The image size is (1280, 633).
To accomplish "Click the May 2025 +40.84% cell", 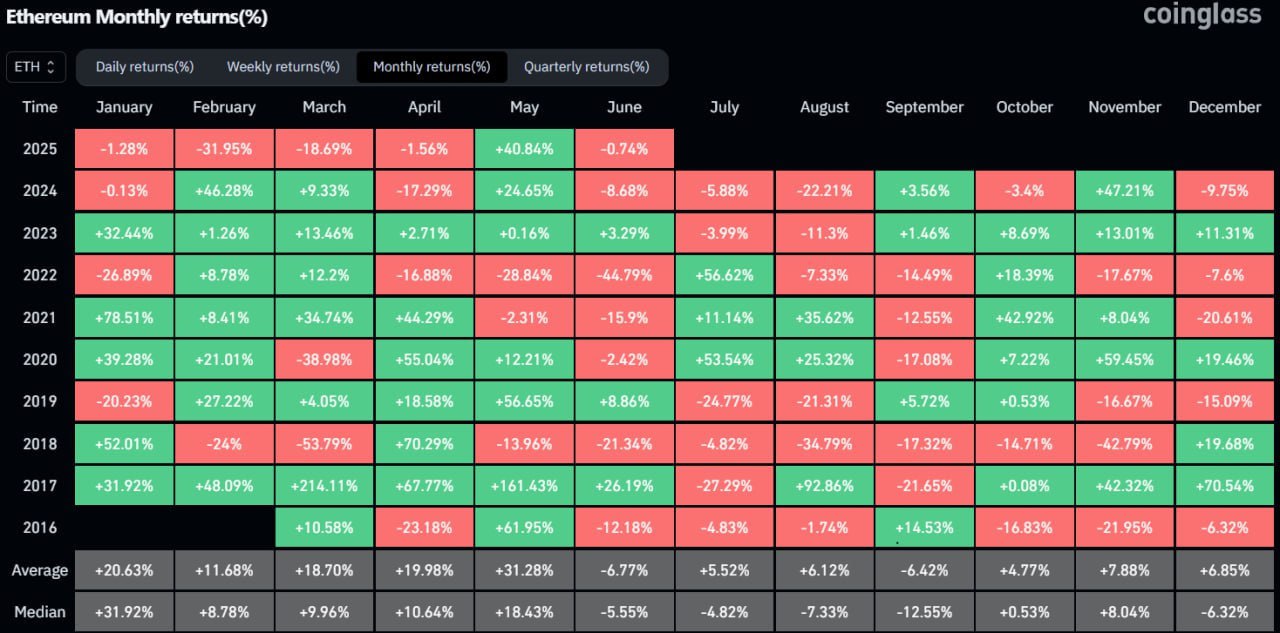I will tap(524, 149).
